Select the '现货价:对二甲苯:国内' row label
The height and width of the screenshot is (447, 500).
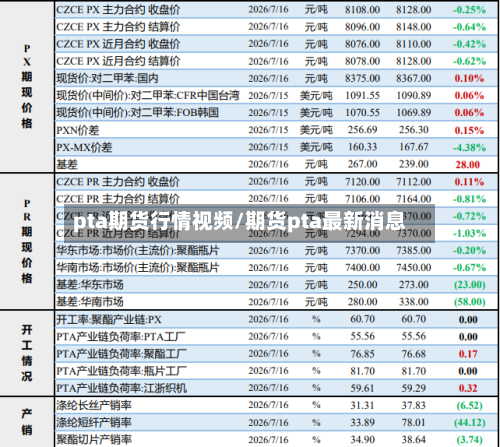click(x=107, y=79)
